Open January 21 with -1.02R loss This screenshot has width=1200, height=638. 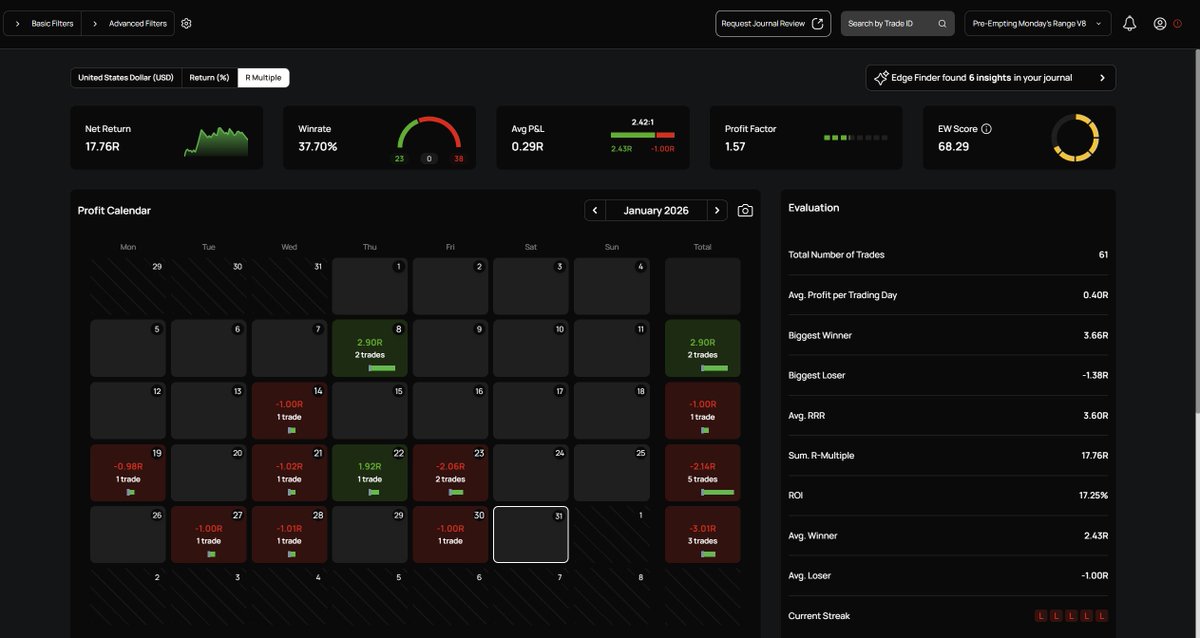click(289, 473)
